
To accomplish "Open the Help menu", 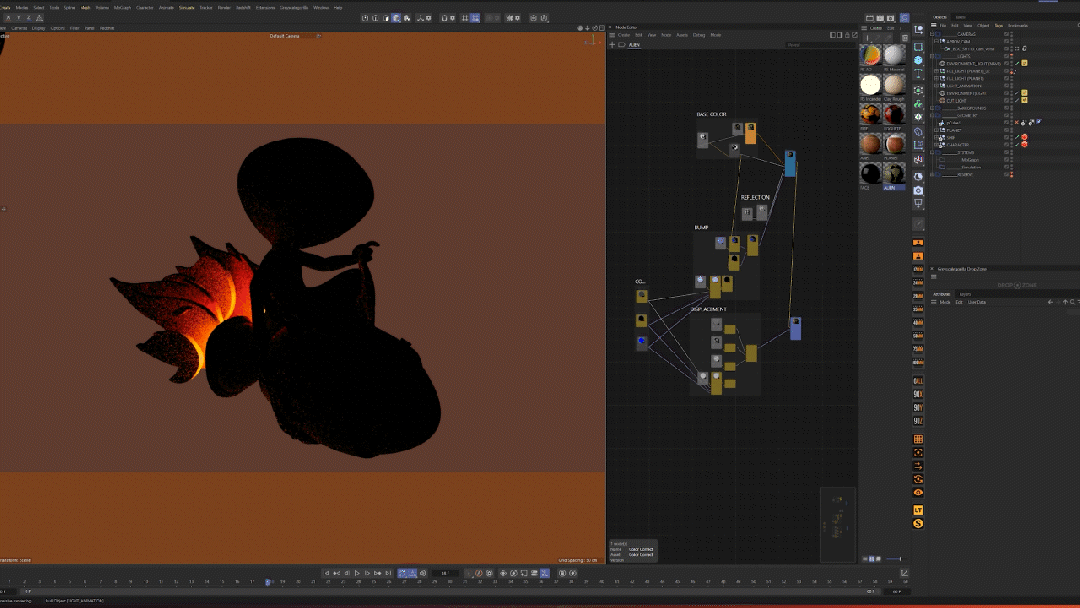I will click(338, 8).
